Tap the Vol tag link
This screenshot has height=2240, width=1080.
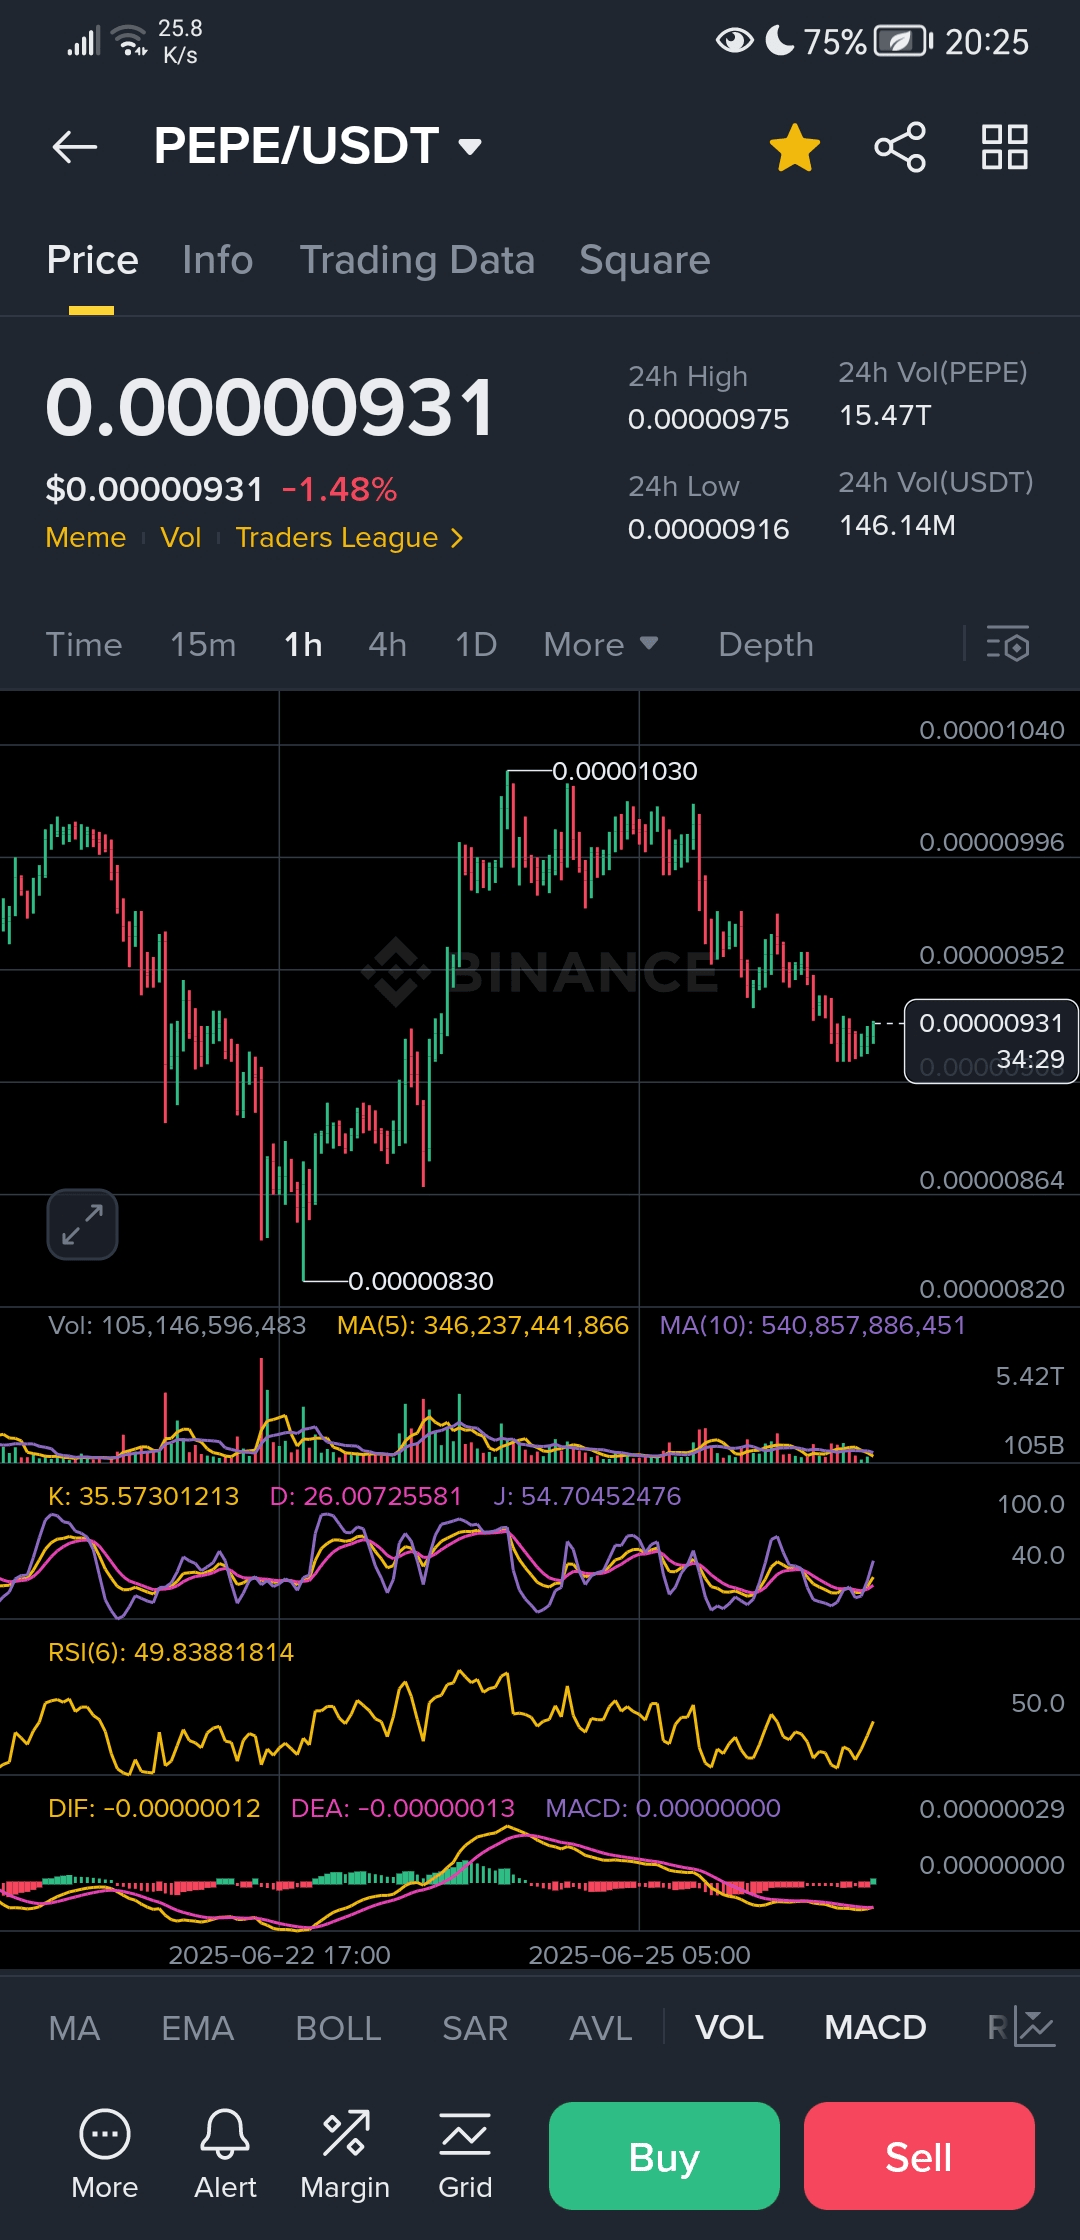coord(181,537)
